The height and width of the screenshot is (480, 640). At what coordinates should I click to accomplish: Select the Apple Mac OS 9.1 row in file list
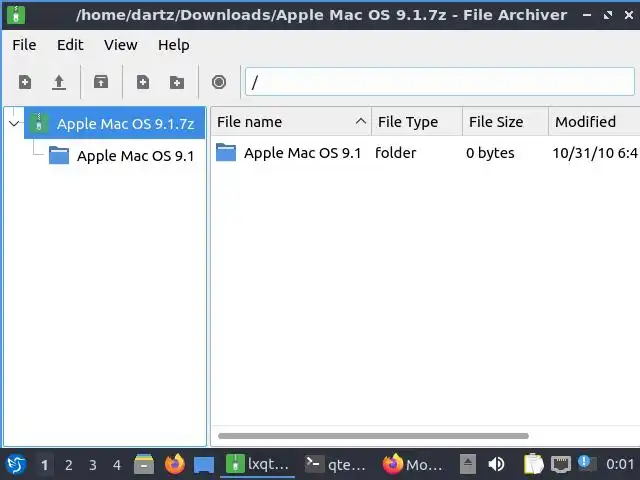point(426,153)
